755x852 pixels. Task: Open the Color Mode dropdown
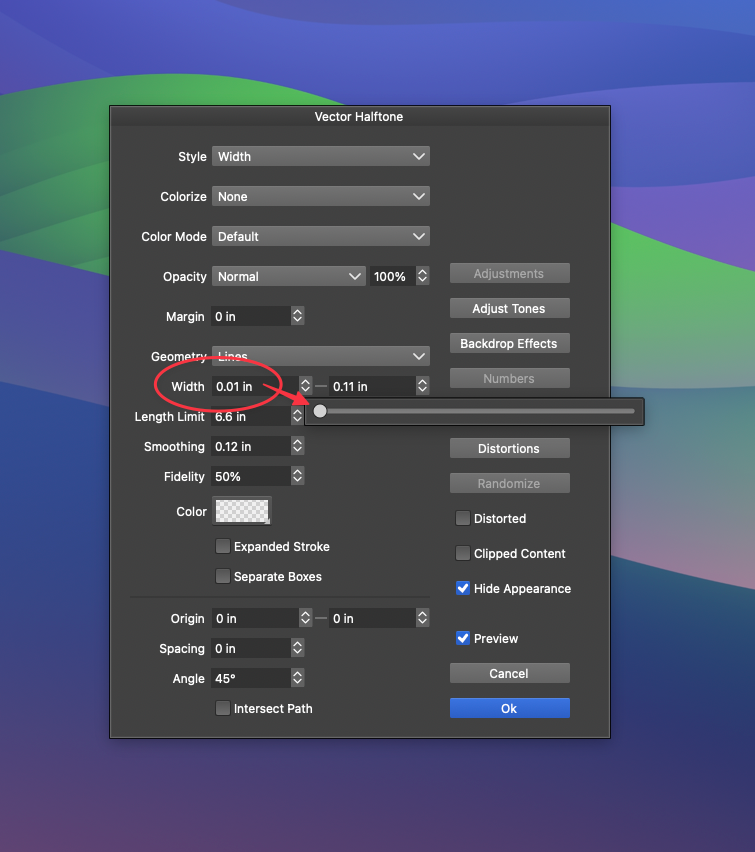click(x=320, y=237)
